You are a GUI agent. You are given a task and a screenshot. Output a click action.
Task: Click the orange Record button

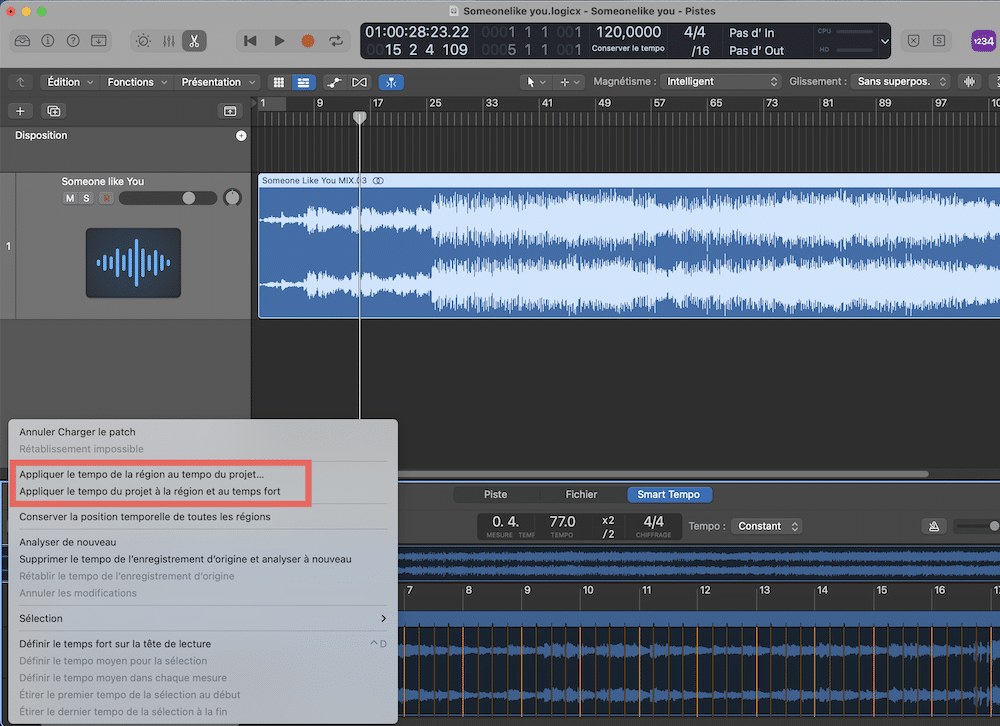[307, 41]
